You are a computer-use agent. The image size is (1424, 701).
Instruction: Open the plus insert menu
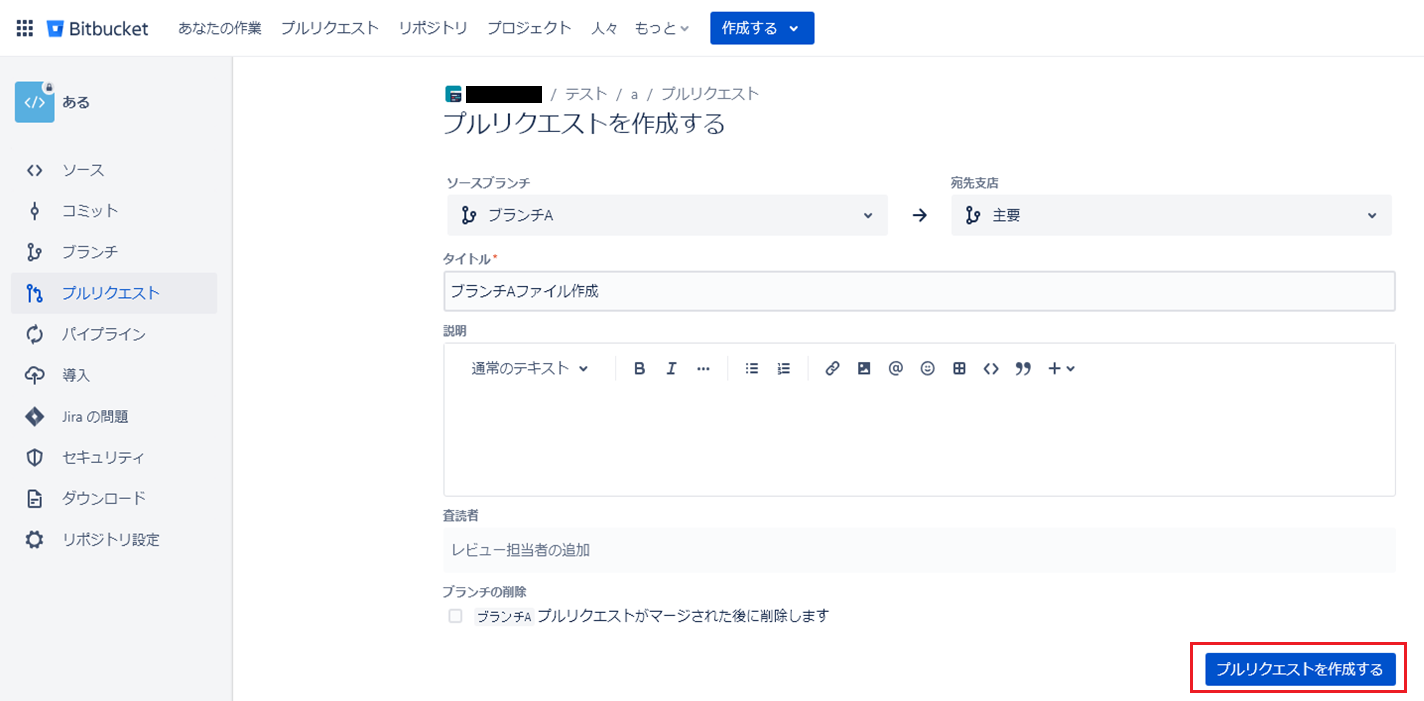click(x=1061, y=368)
